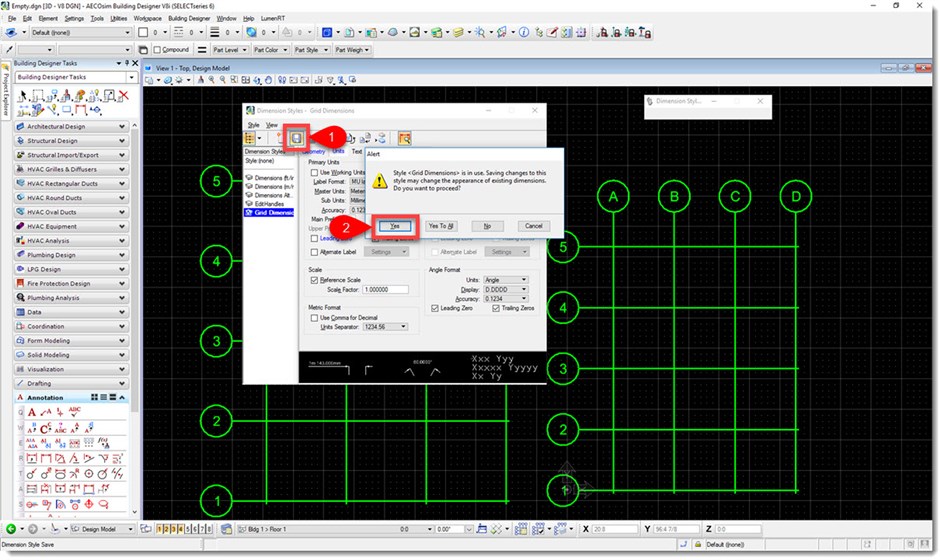Open the Building Designer Tasks combo box
The image size is (940, 560).
pyautogui.click(x=76, y=77)
